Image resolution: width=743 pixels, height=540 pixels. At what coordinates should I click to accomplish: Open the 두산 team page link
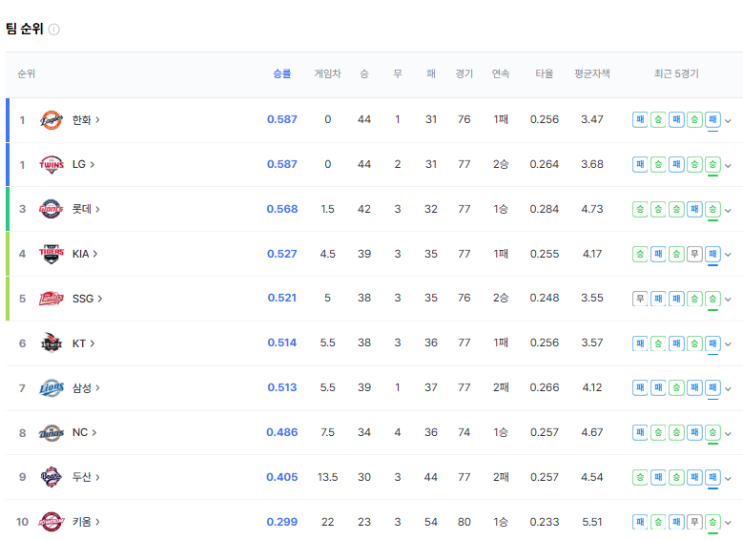(x=86, y=477)
